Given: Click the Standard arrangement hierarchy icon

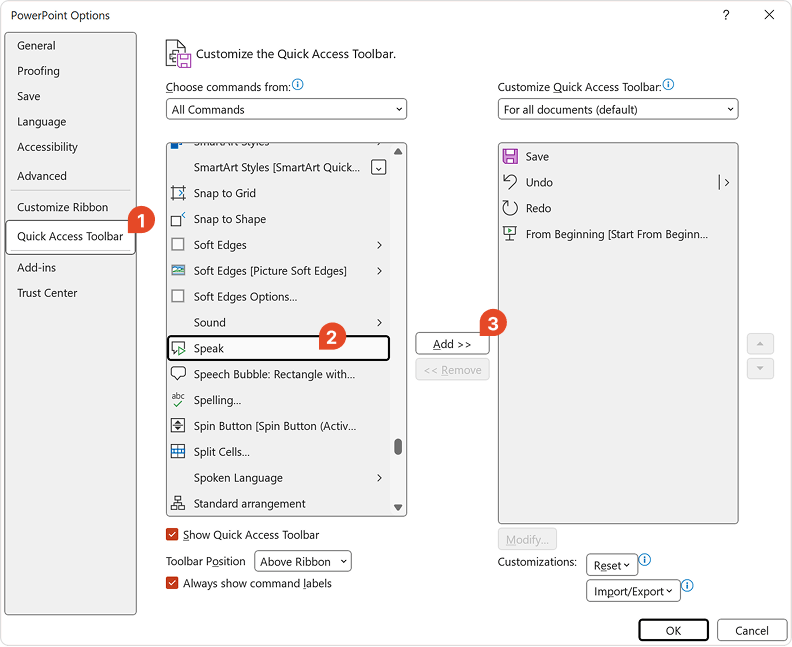Looking at the screenshot, I should pos(178,503).
